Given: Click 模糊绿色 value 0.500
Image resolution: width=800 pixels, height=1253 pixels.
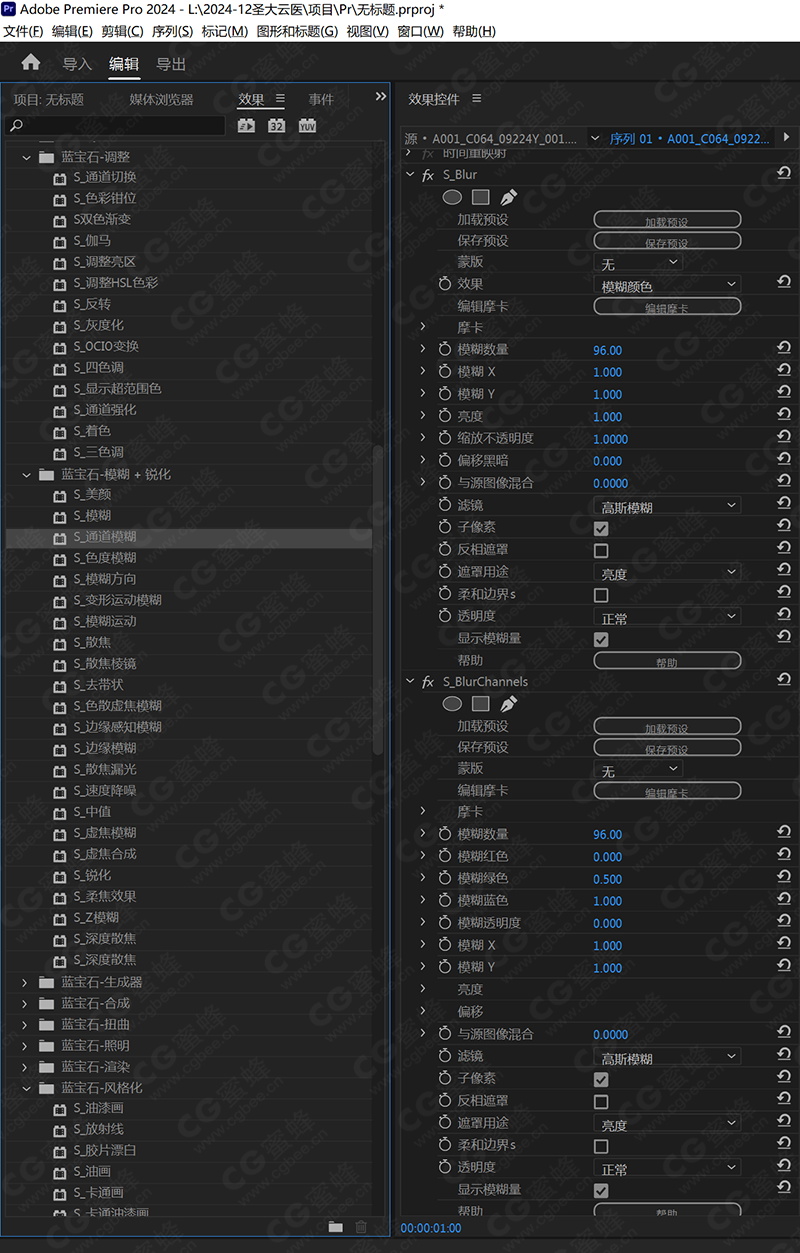Looking at the screenshot, I should 607,879.
